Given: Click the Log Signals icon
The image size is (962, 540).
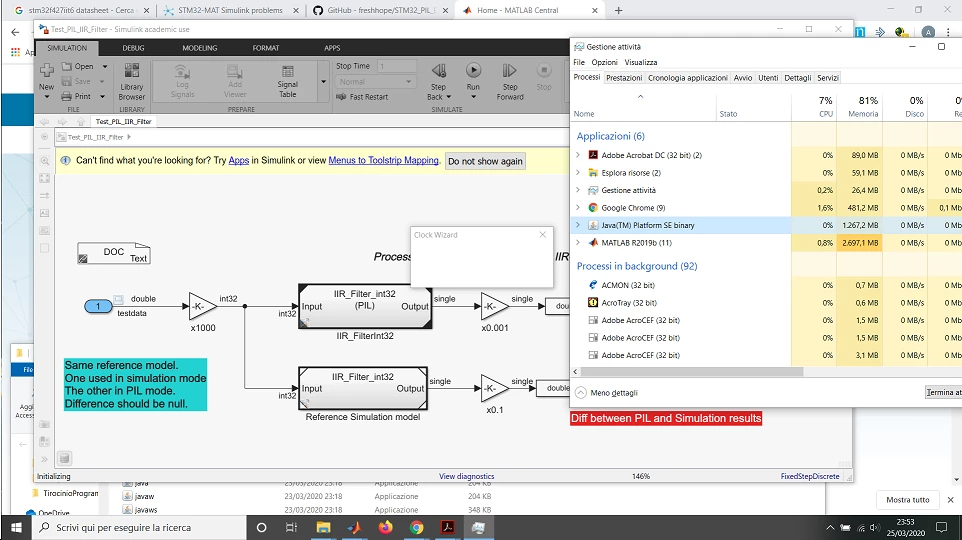Looking at the screenshot, I should point(182,82).
